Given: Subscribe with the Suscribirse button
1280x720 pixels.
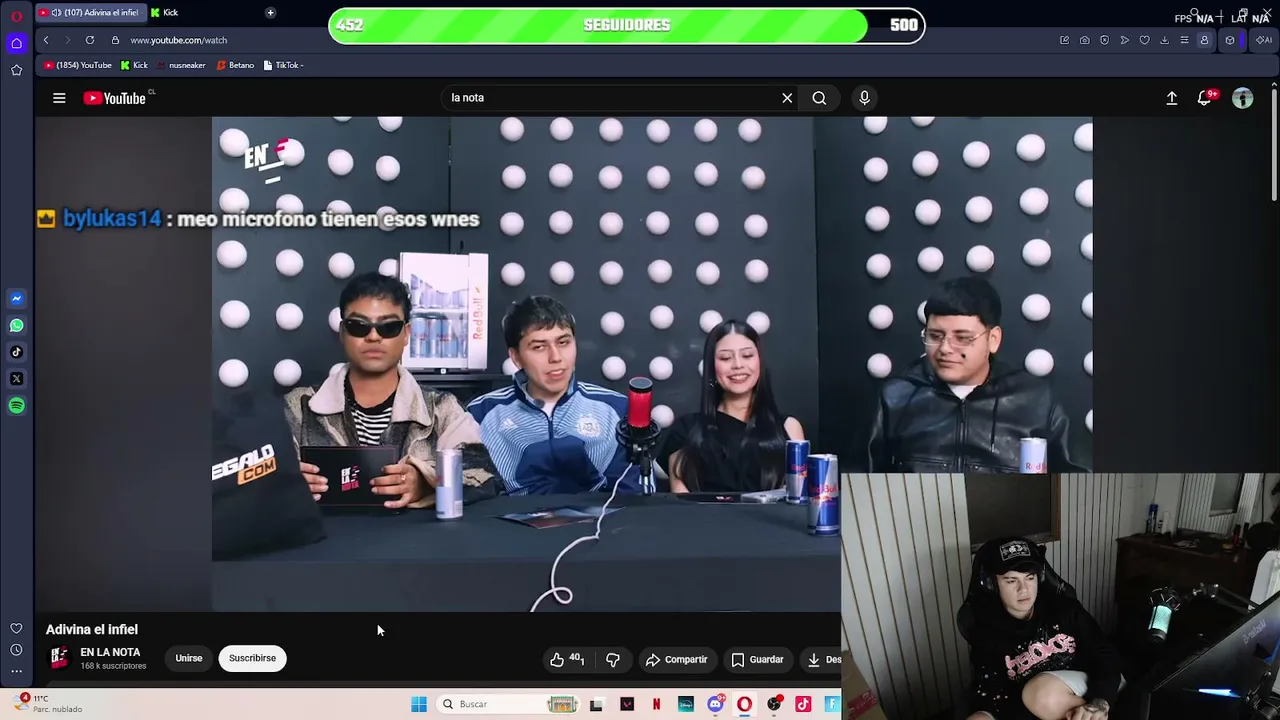Looking at the screenshot, I should [x=252, y=658].
